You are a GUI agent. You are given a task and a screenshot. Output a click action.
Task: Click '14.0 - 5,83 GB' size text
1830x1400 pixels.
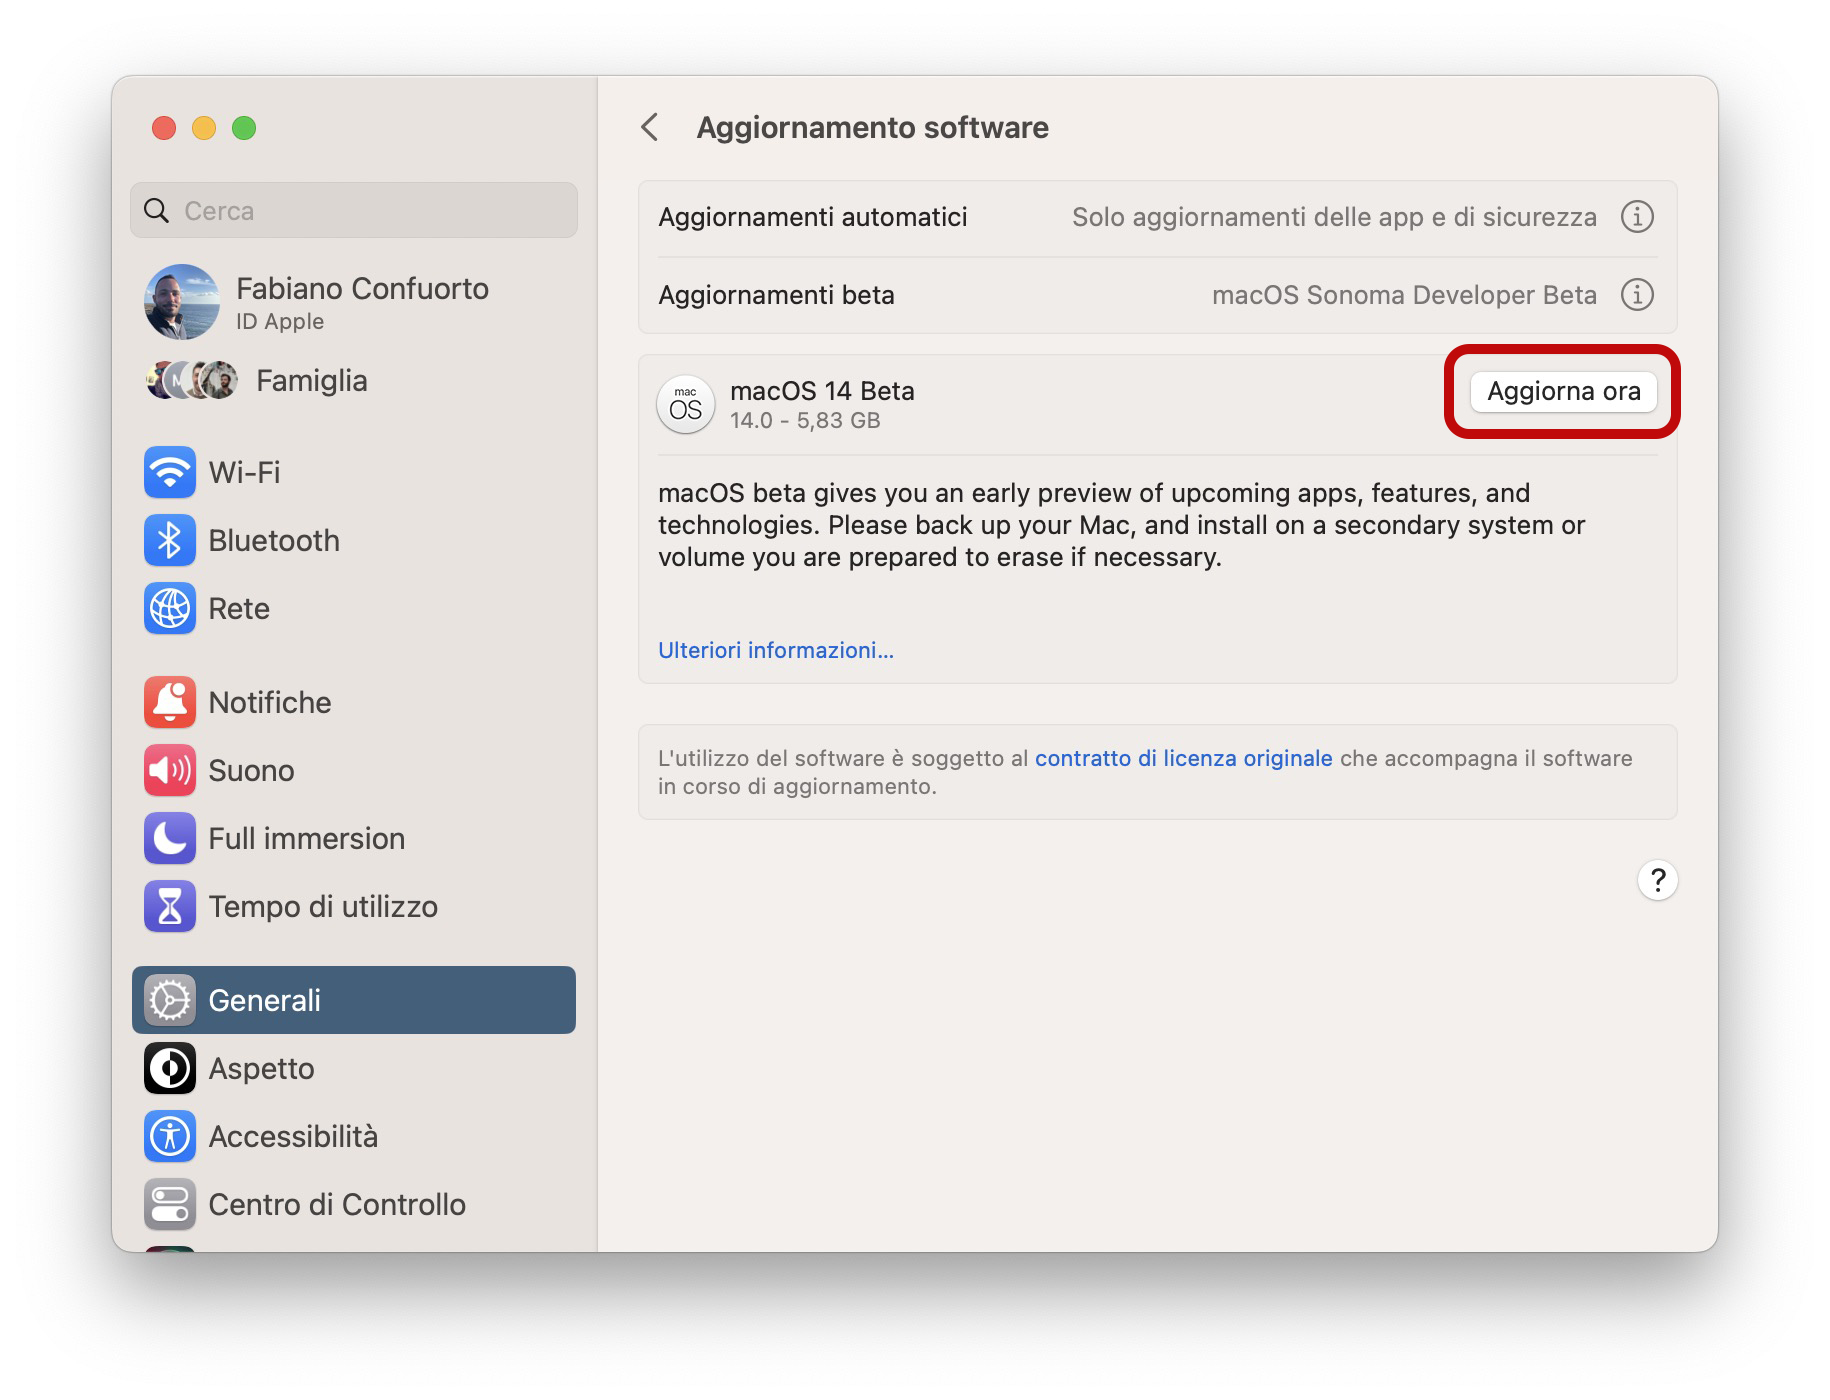click(x=805, y=420)
